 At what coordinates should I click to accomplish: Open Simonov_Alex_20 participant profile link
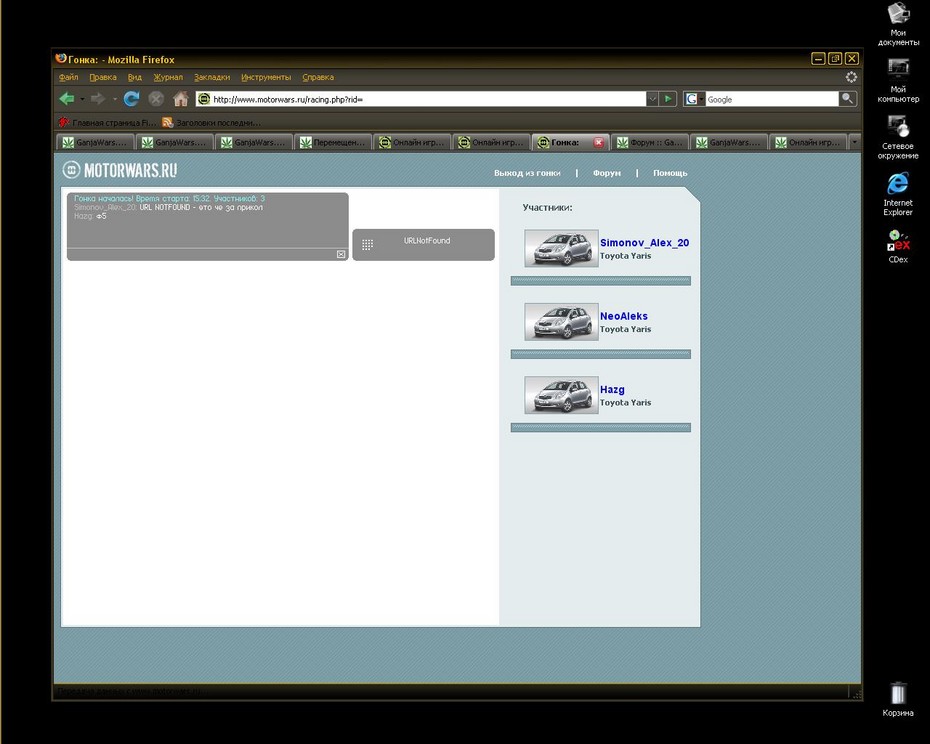click(644, 243)
